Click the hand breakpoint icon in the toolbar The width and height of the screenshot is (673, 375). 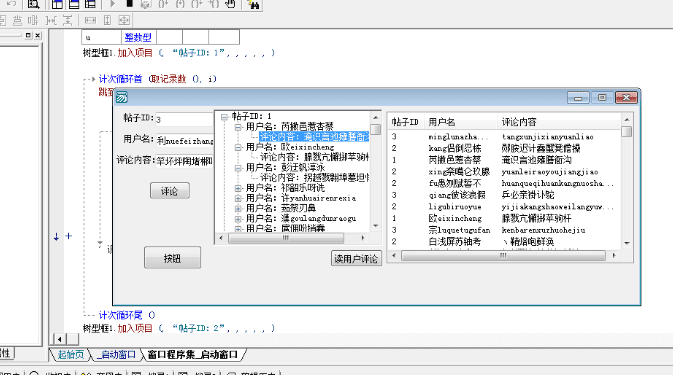pyautogui.click(x=230, y=4)
